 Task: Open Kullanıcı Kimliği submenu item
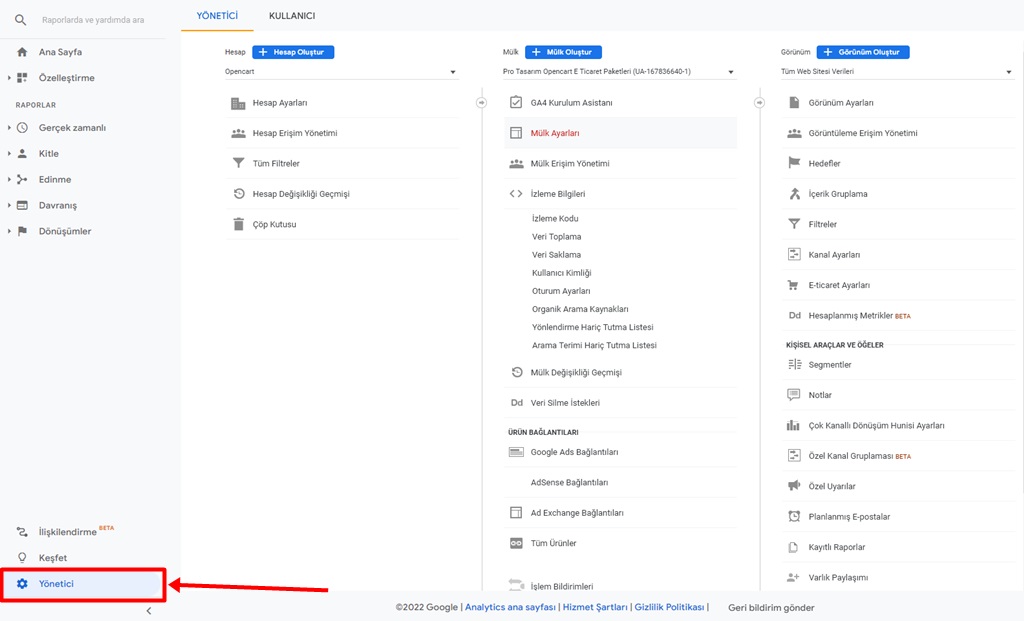(x=562, y=273)
